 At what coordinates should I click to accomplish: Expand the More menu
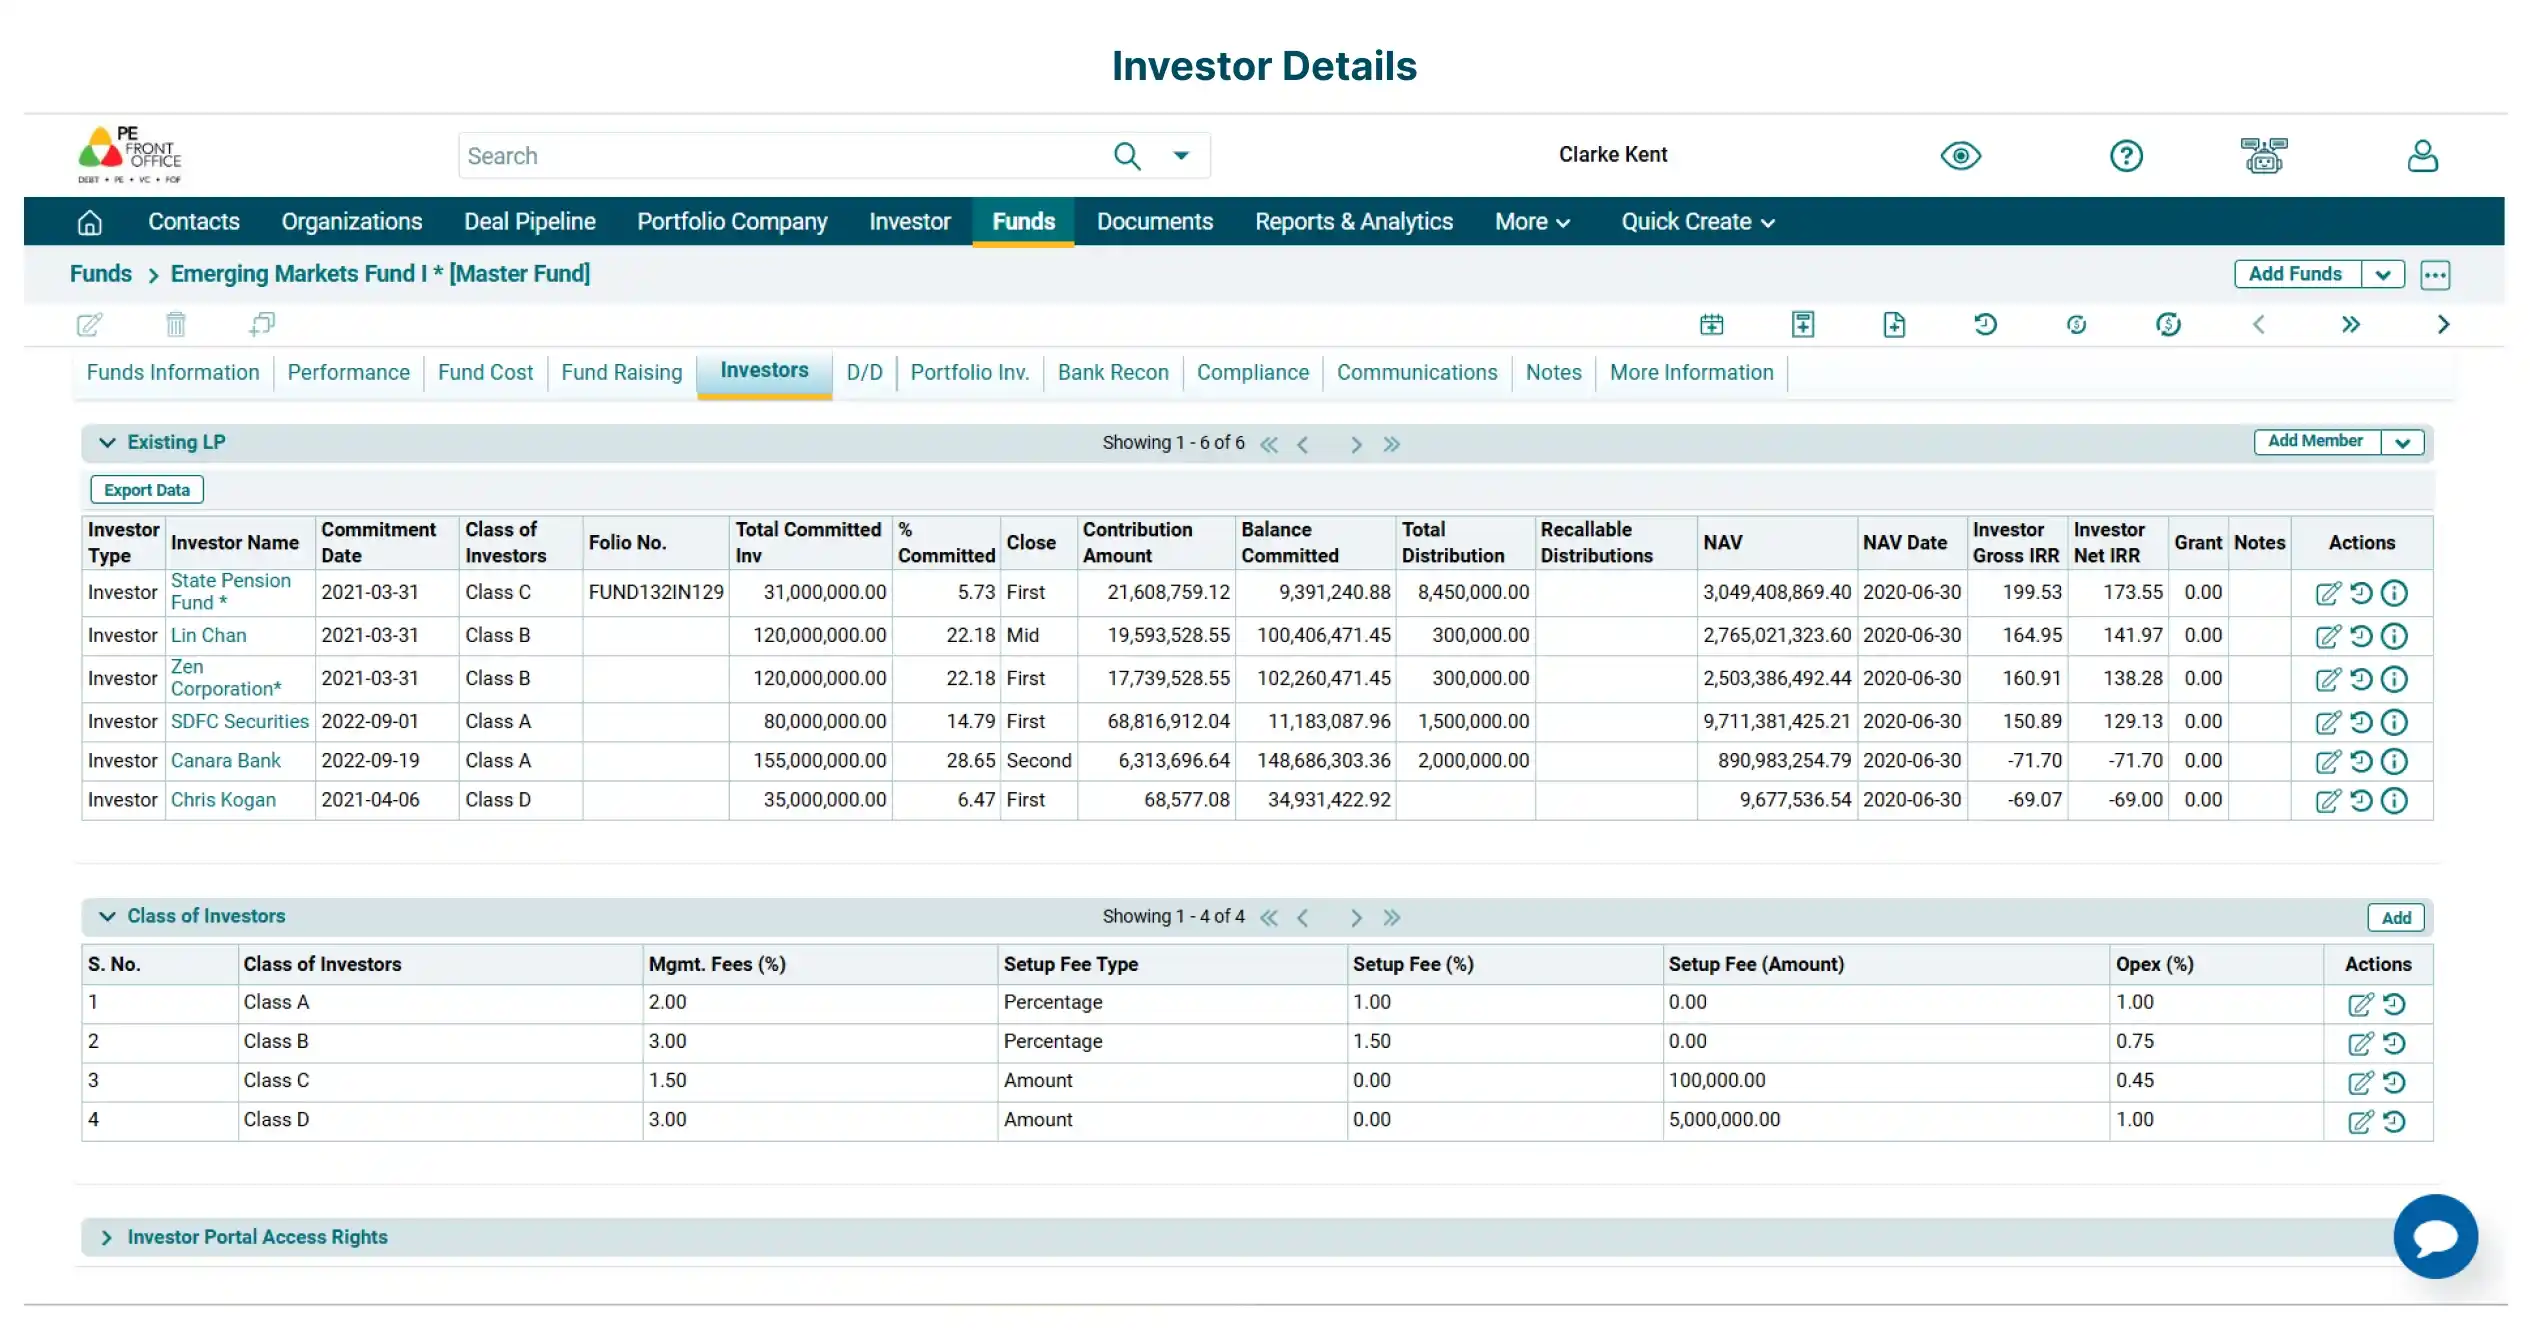1532,222
